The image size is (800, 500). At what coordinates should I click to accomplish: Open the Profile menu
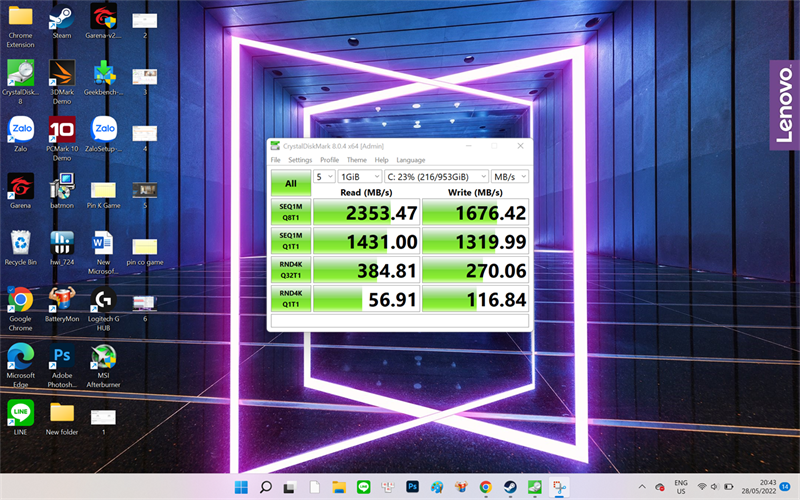coord(330,160)
